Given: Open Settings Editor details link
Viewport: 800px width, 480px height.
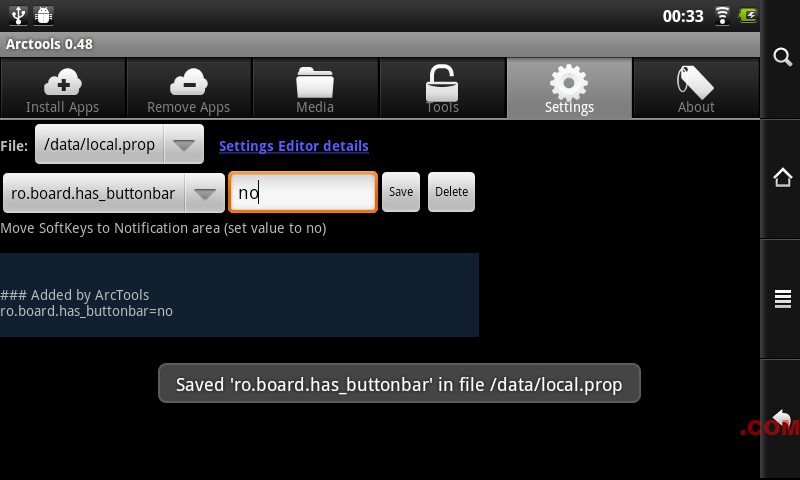Looking at the screenshot, I should [x=293, y=146].
